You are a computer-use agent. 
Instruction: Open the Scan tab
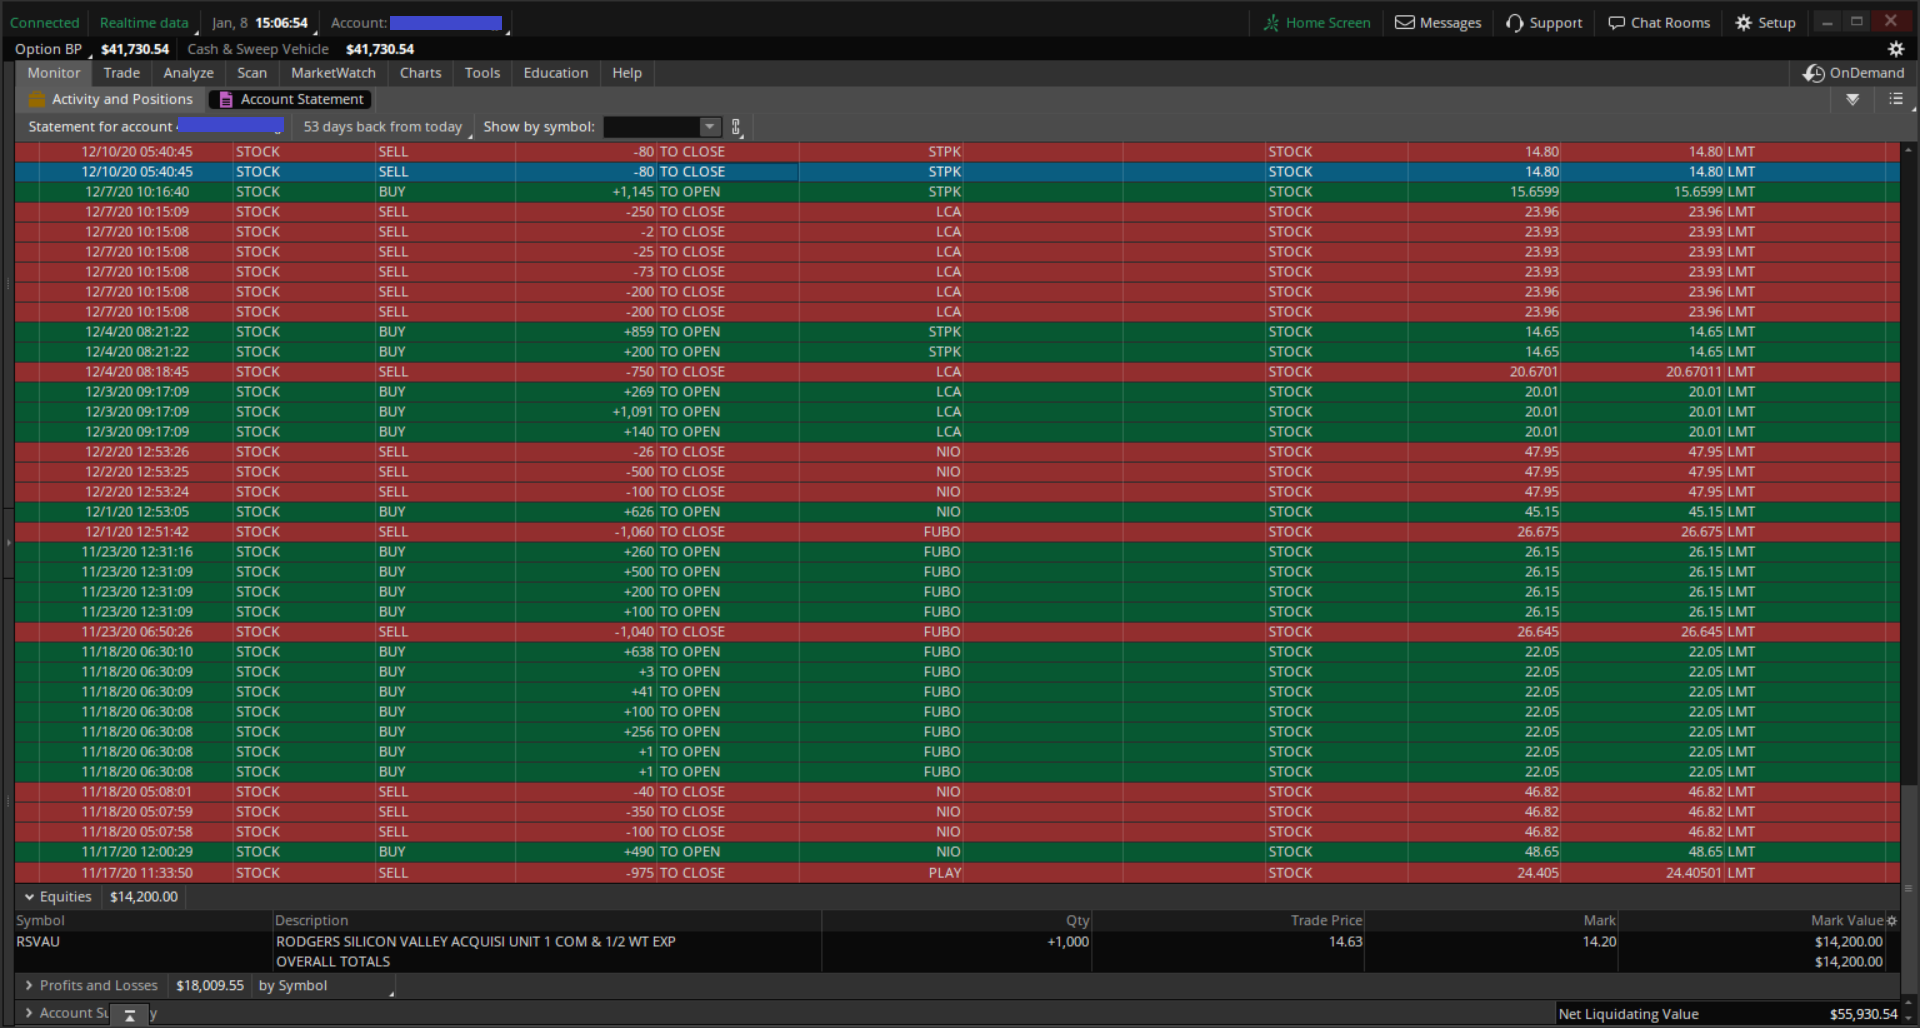252,73
